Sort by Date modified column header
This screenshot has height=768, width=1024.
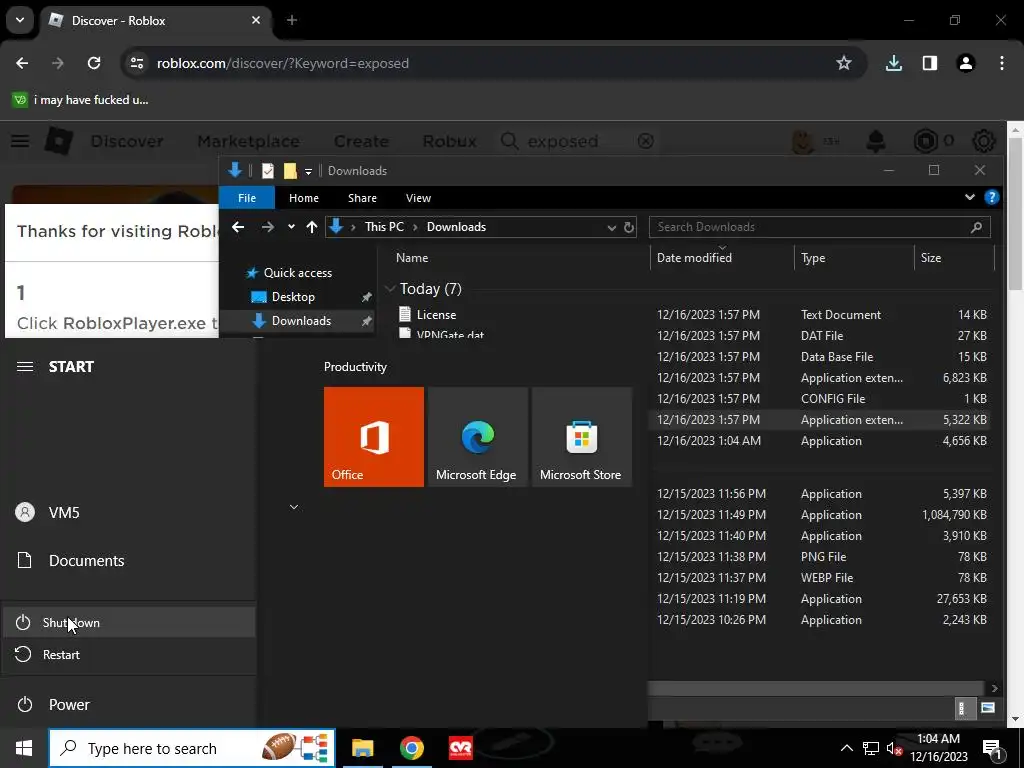pos(694,258)
